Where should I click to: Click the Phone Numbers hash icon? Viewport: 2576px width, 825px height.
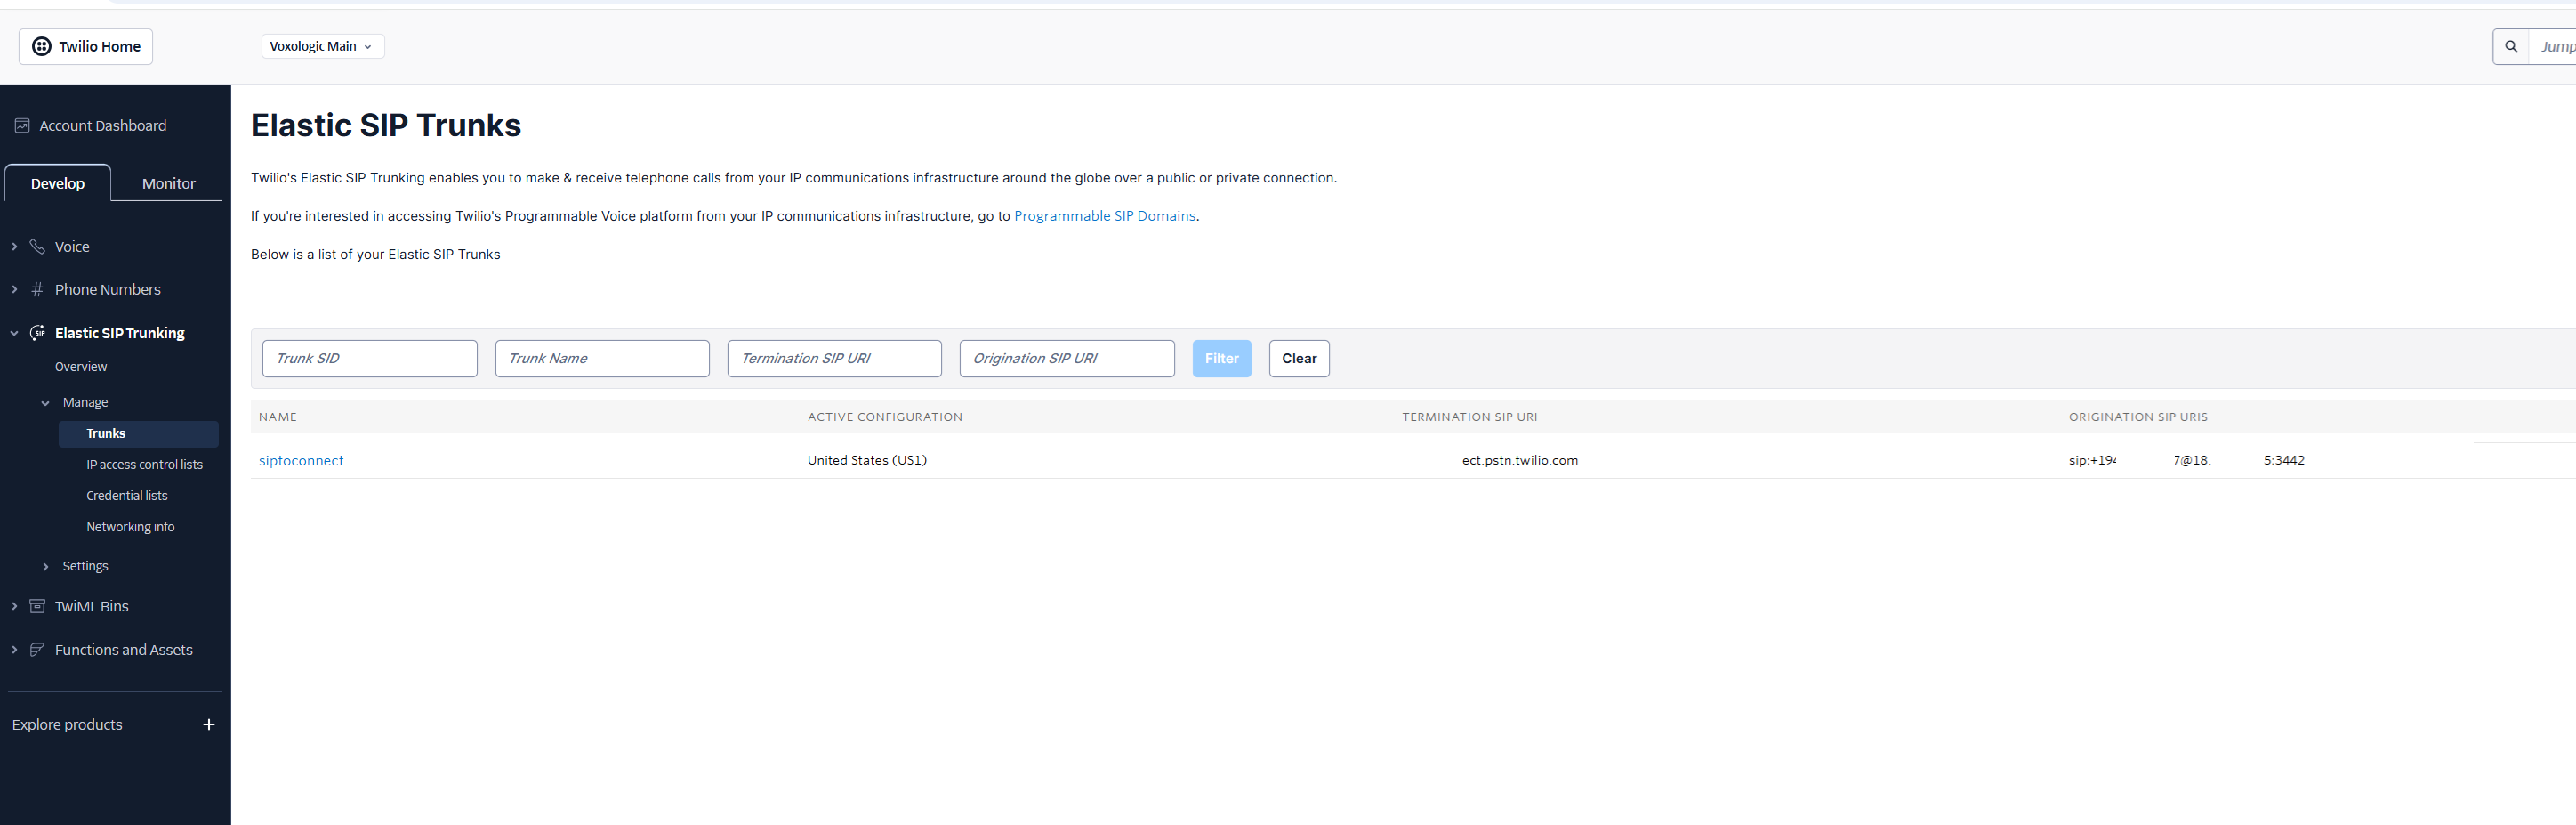pyautogui.click(x=37, y=289)
